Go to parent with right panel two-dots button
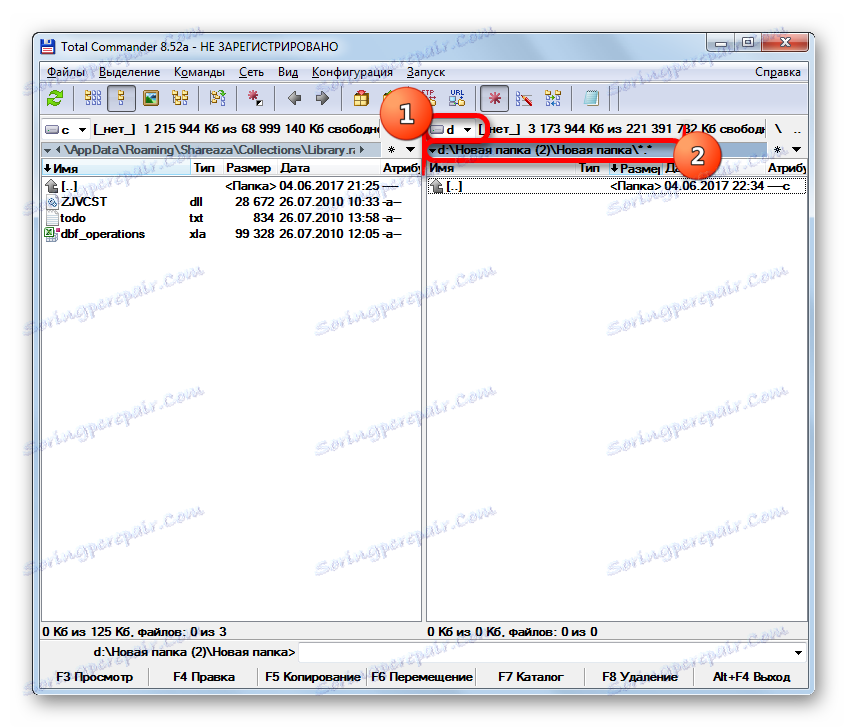This screenshot has height=728, width=848. pyautogui.click(x=797, y=129)
